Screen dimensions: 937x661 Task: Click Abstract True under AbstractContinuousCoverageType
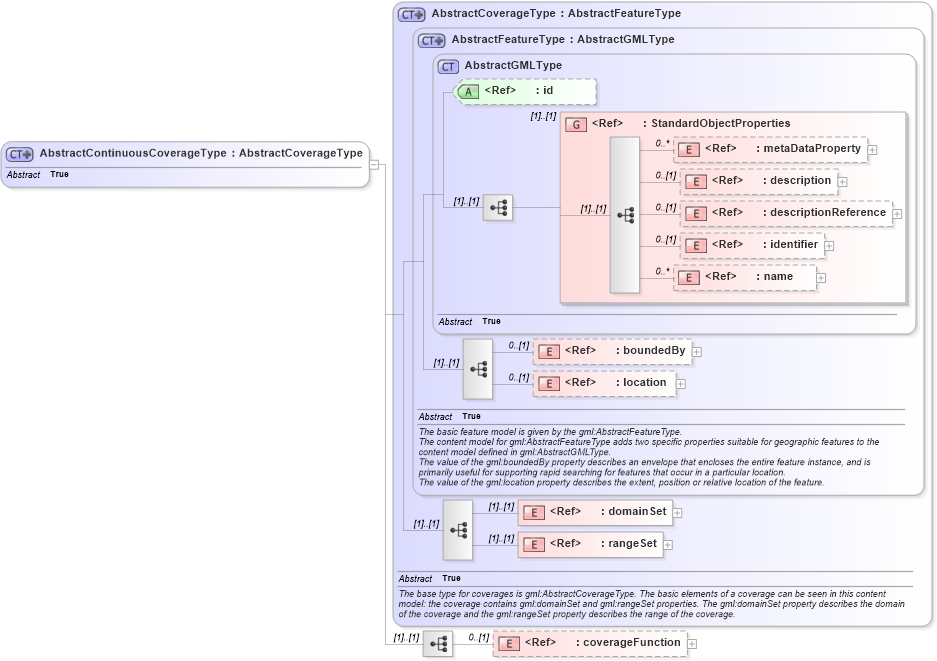click(x=38, y=175)
